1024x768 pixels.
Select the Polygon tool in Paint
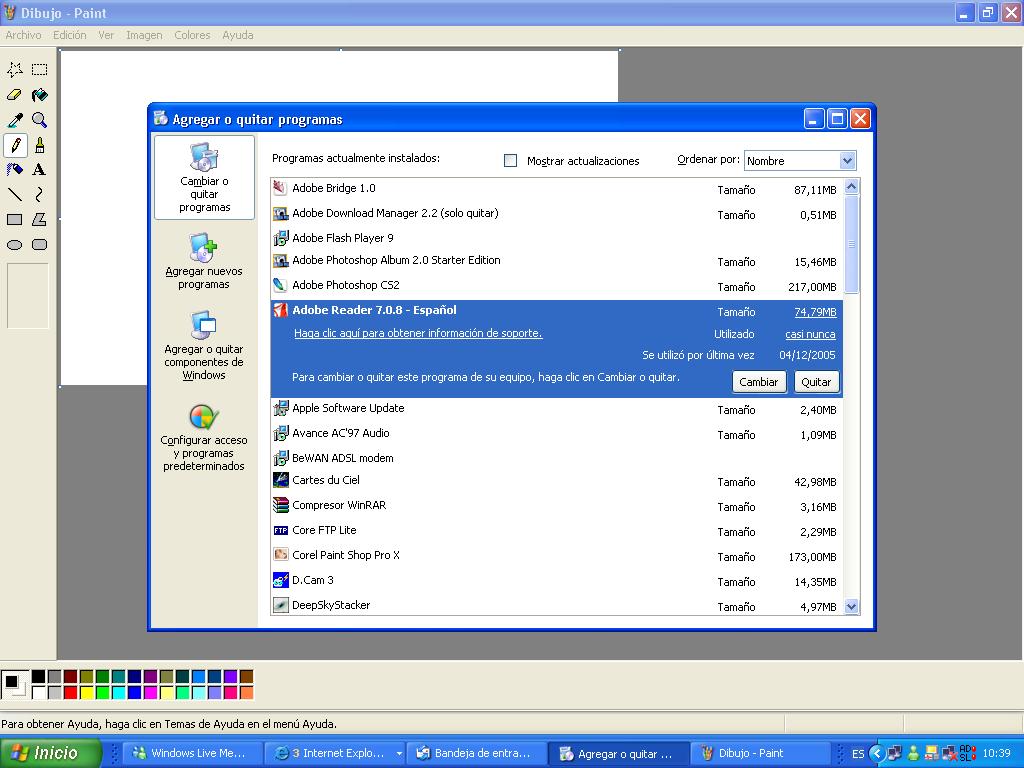tap(40, 220)
